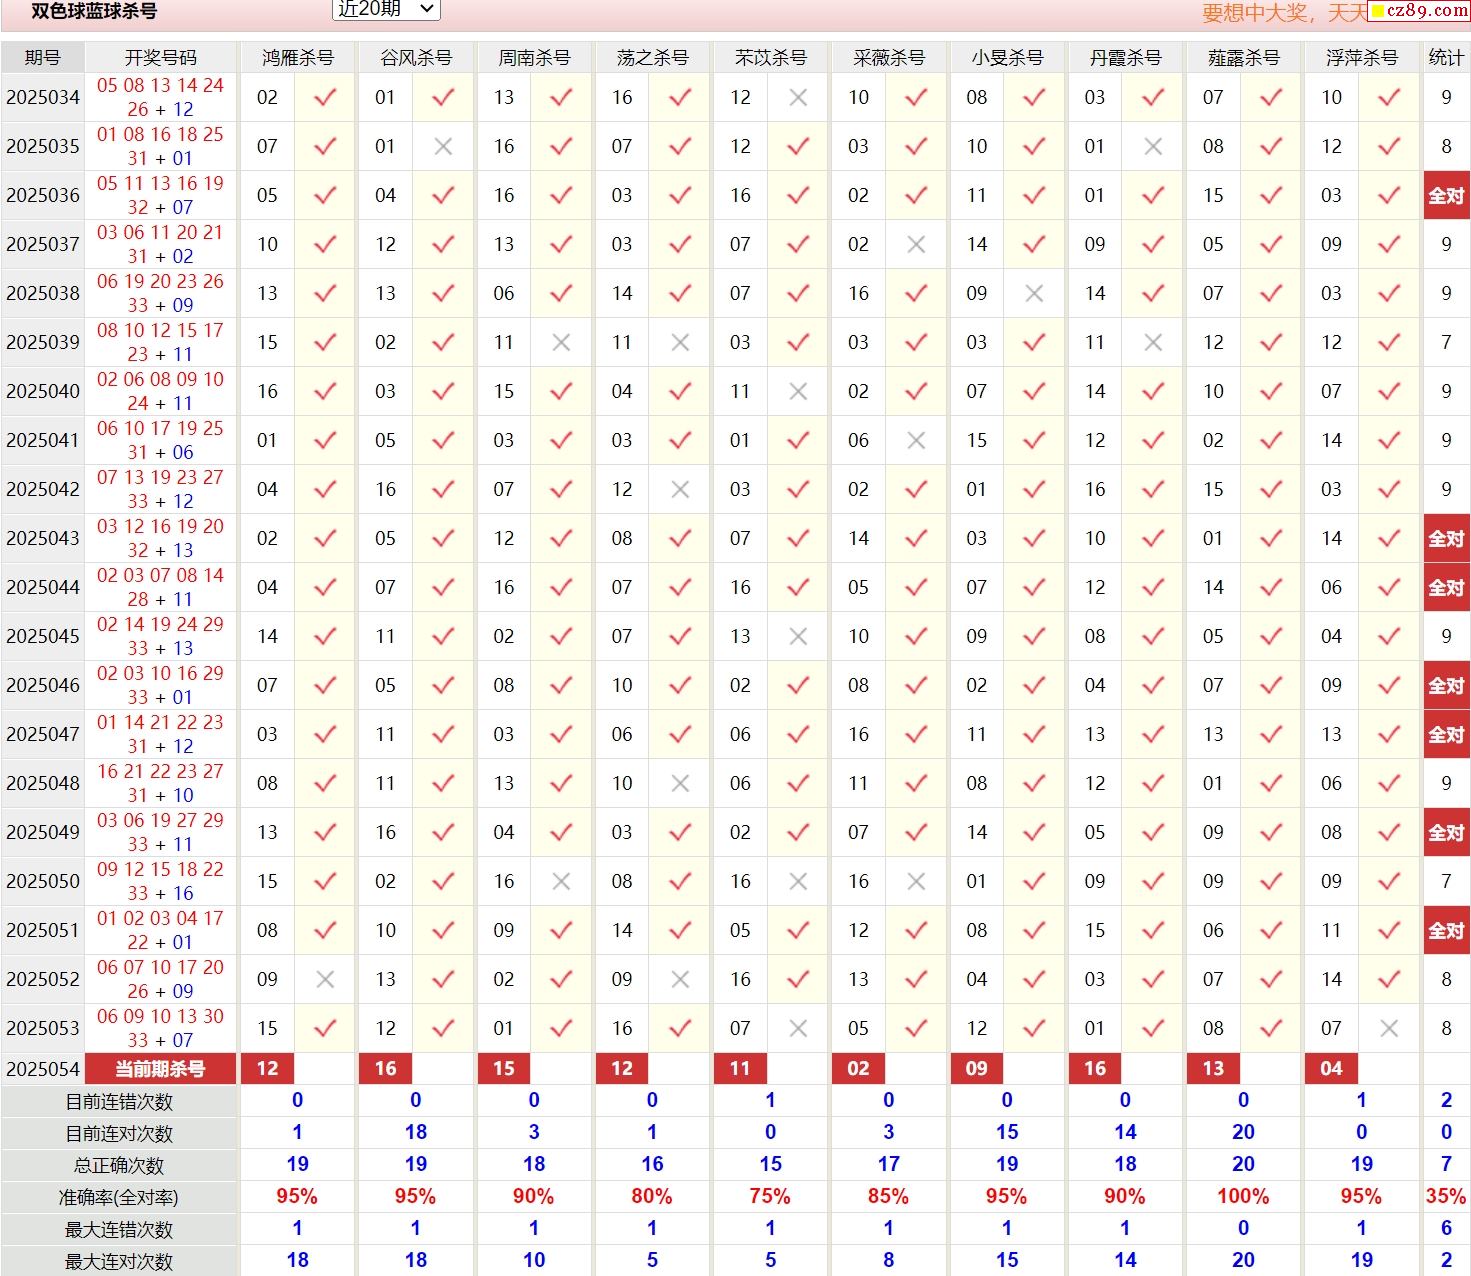Click the red 09 under 小旻杀号 for 2025054

[x=976, y=1069]
